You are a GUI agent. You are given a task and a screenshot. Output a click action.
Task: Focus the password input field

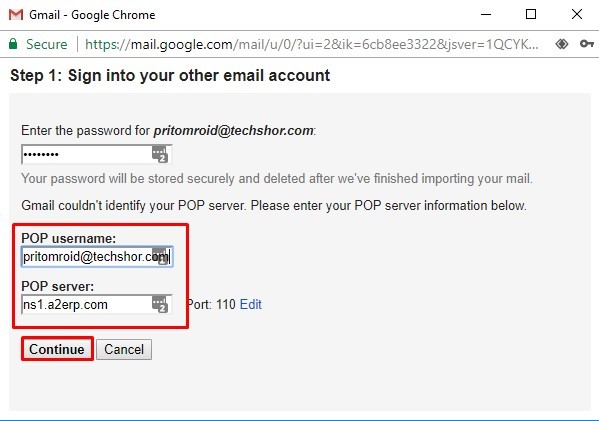pos(96,154)
